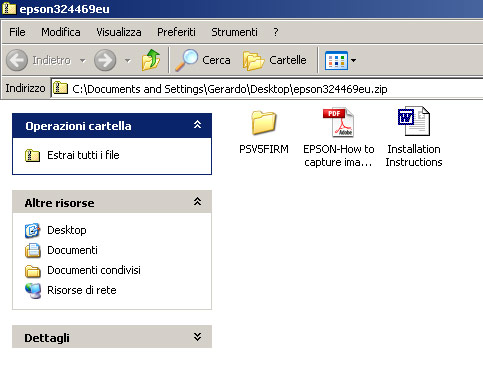Open the Desktop link
This screenshot has width=483, height=368.
point(67,230)
